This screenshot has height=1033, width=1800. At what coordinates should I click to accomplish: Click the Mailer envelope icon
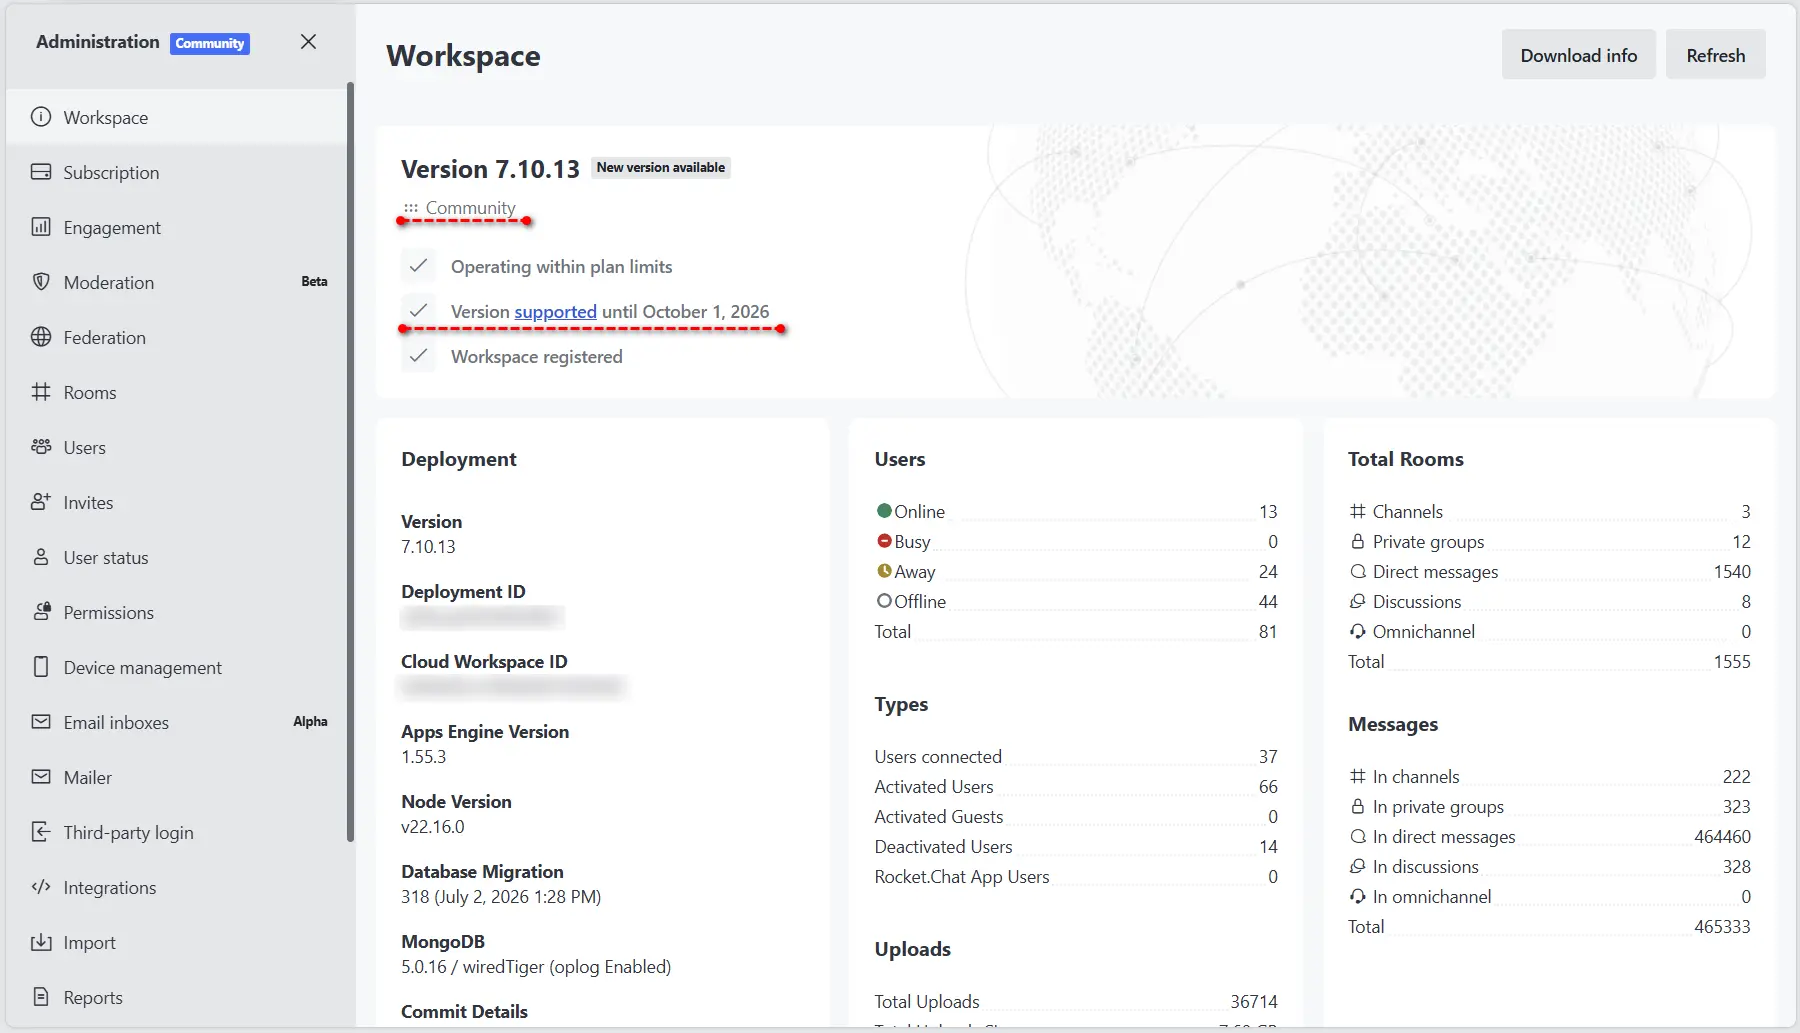click(x=41, y=777)
